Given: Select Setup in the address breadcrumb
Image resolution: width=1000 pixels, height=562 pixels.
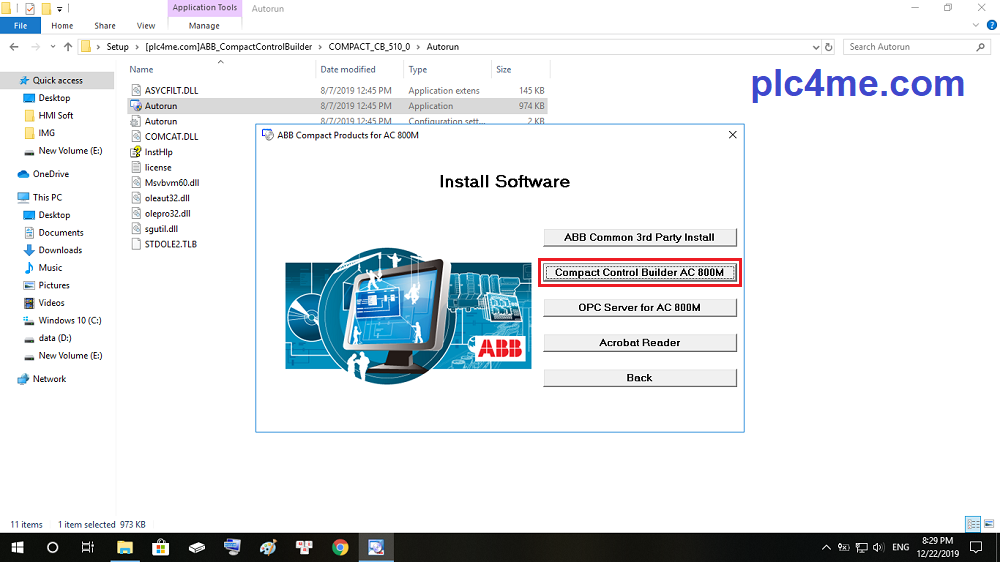Looking at the screenshot, I should [117, 47].
